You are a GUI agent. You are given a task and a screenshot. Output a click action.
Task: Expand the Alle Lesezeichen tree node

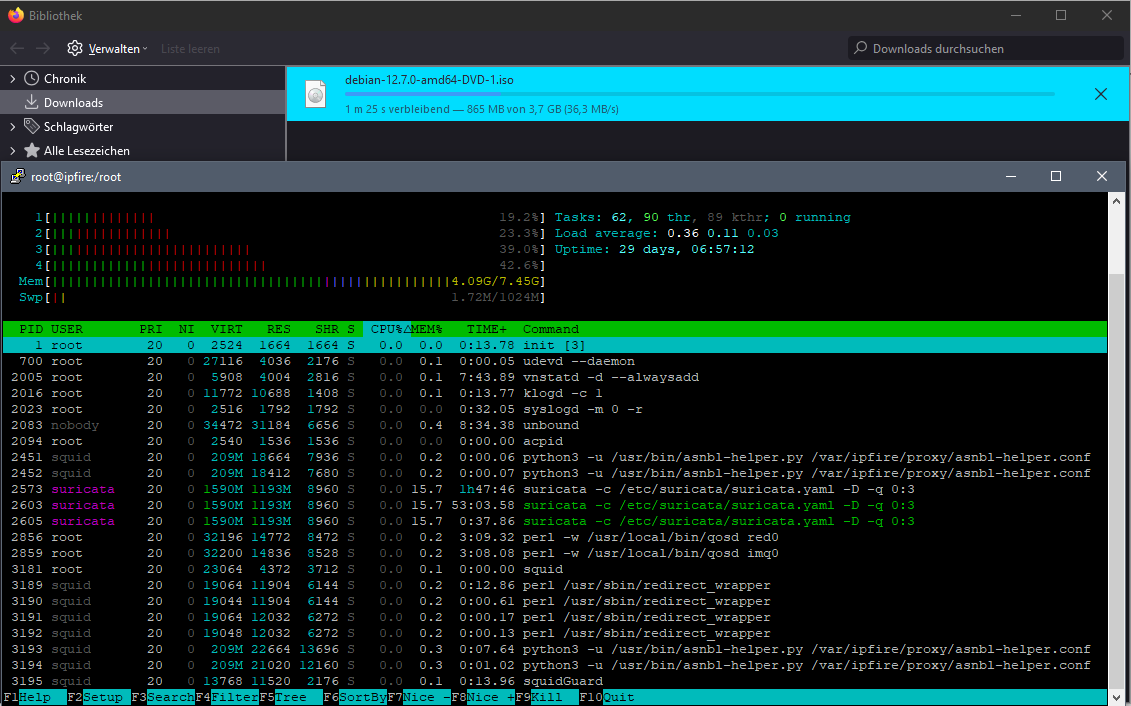point(12,150)
